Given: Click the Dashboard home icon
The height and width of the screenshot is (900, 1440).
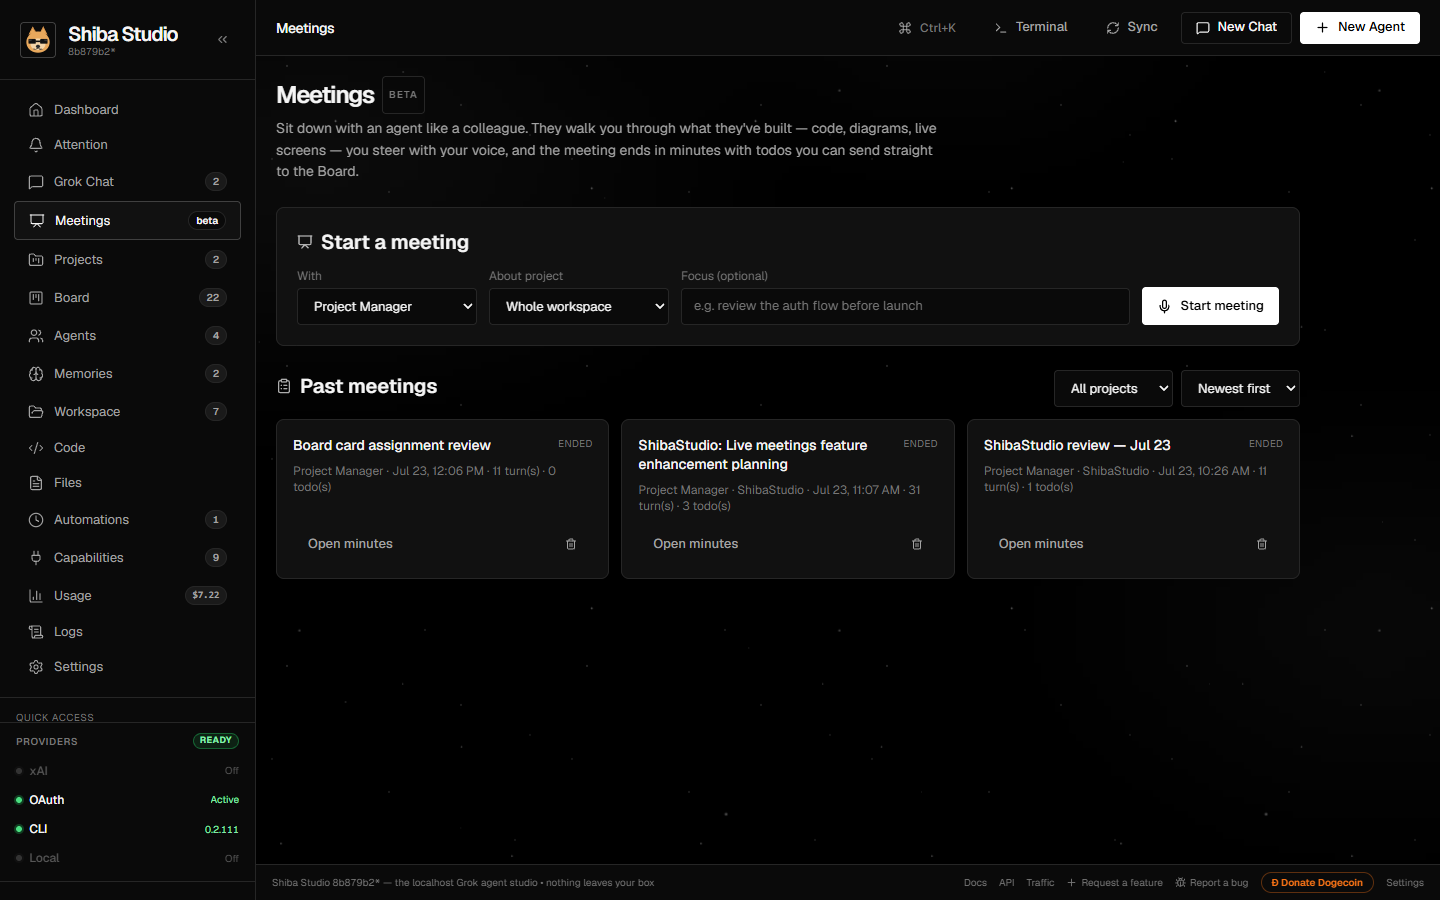Looking at the screenshot, I should tap(36, 110).
